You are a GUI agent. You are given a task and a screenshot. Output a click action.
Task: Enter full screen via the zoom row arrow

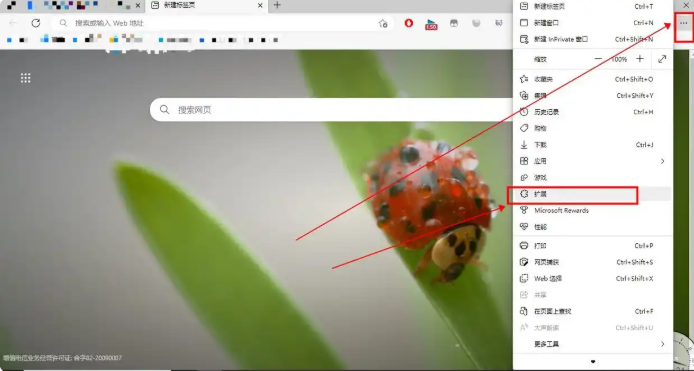pyautogui.click(x=662, y=59)
